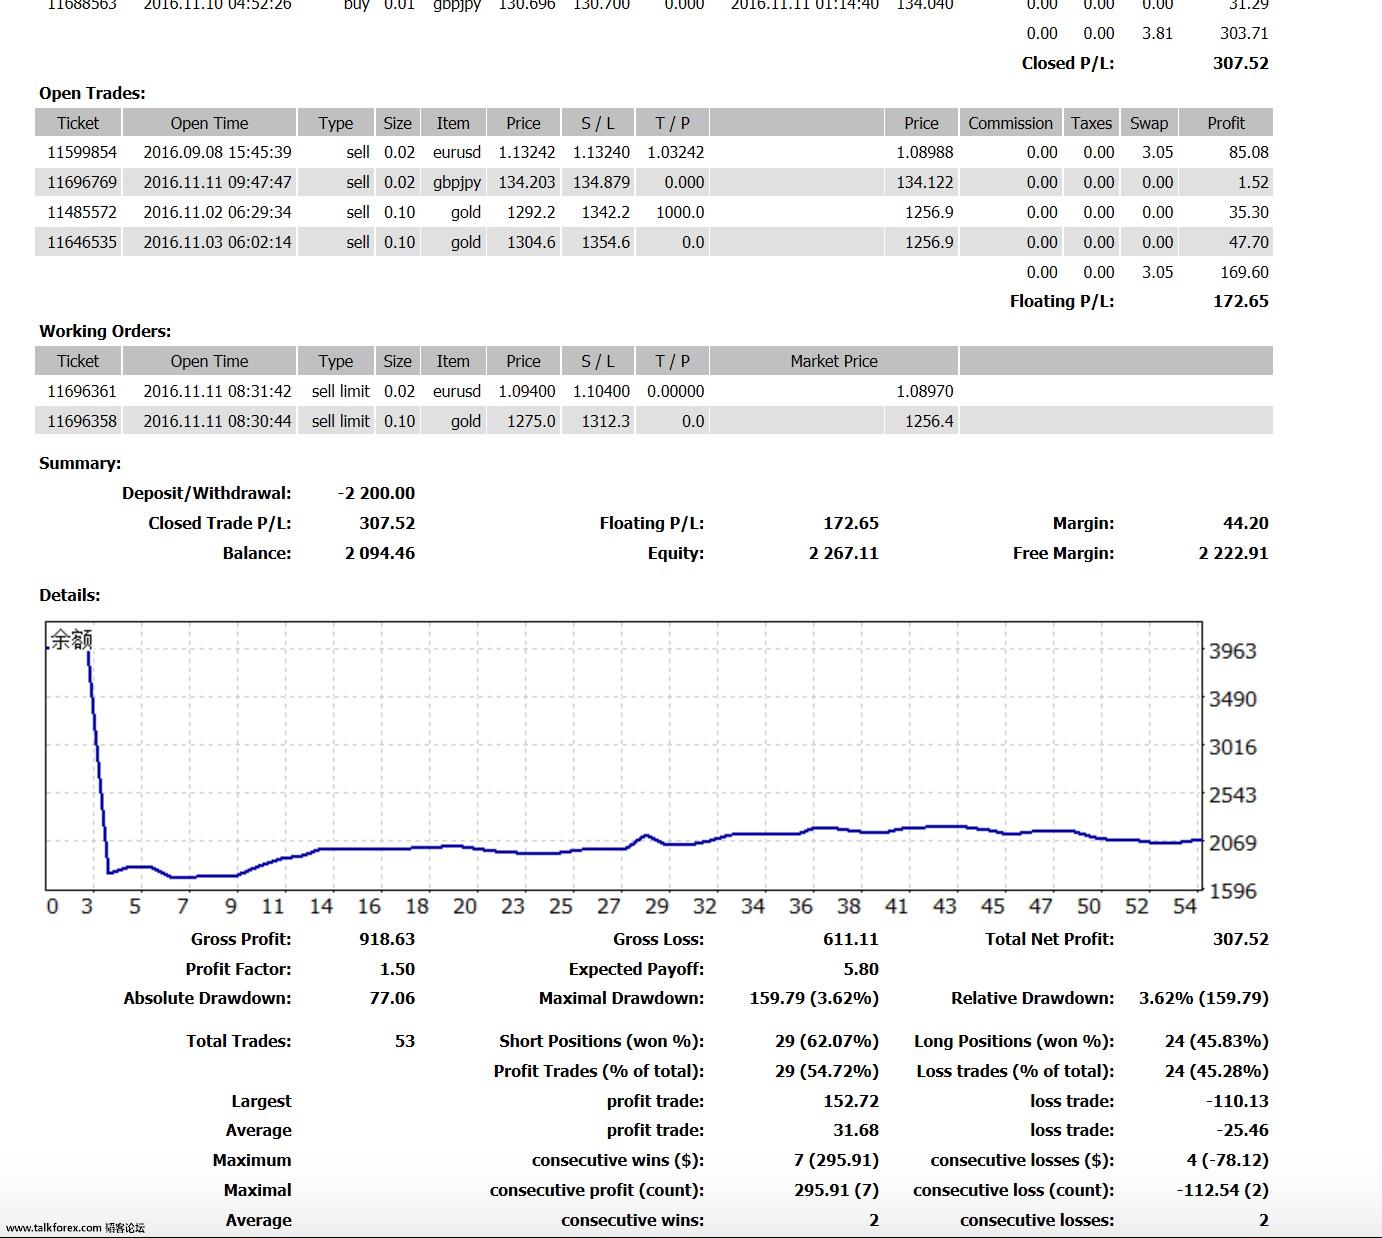The image size is (1382, 1238).
Task: Click Loss trades value 24 (45.28%)
Action: coord(1217,1071)
